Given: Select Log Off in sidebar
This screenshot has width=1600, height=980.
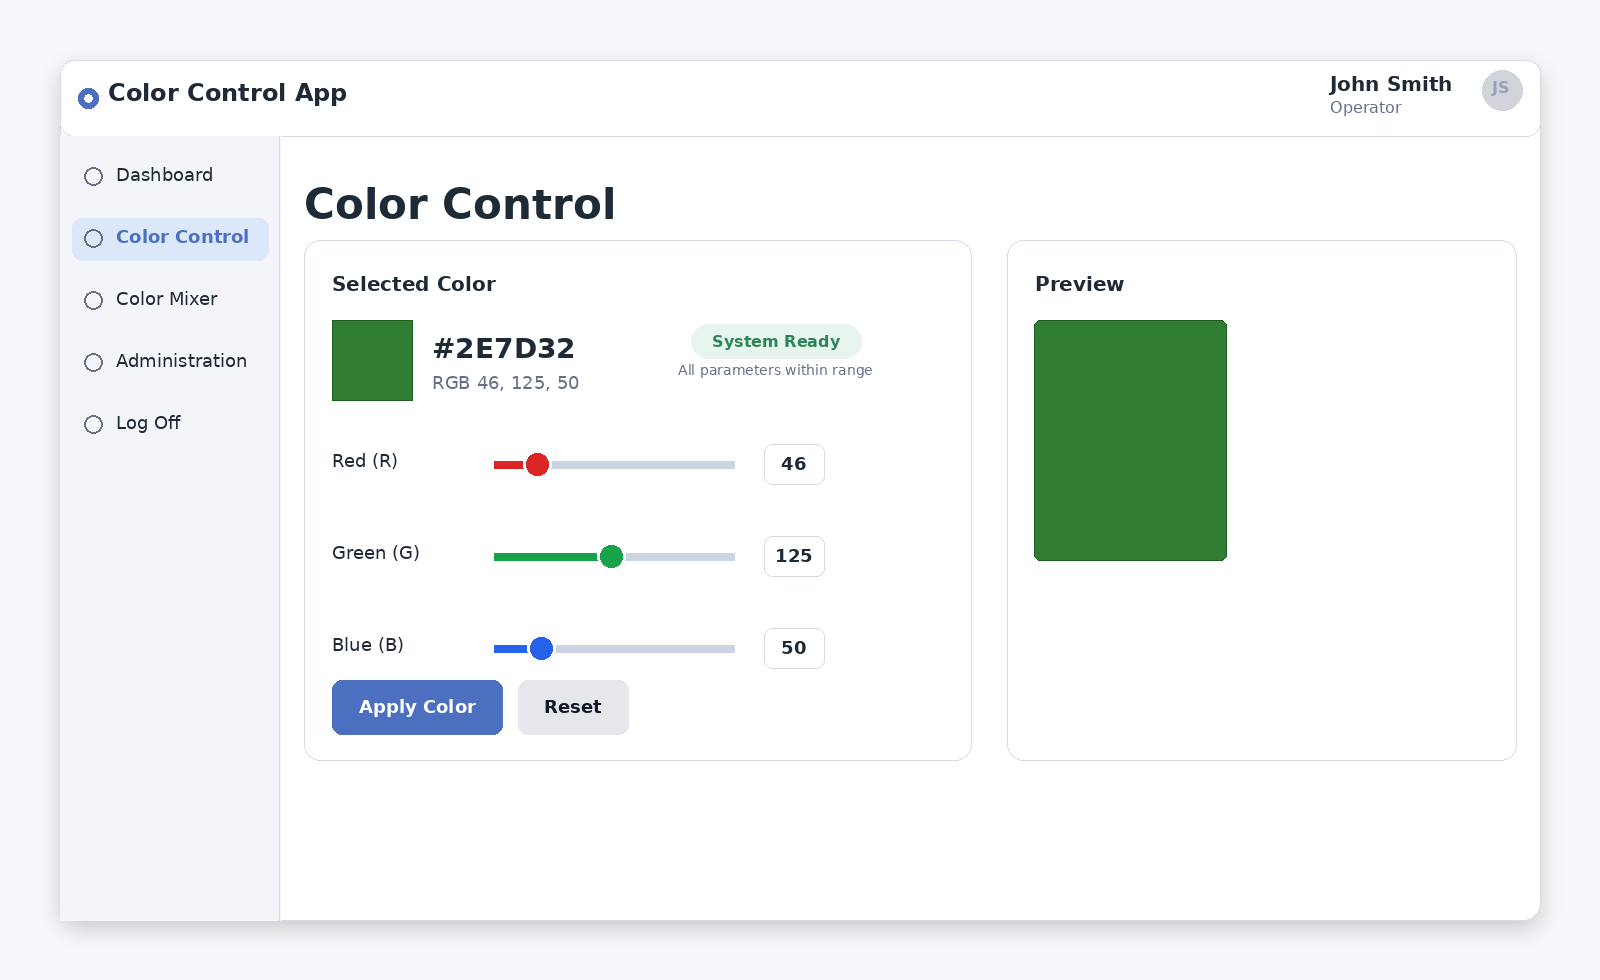Looking at the screenshot, I should coord(148,424).
